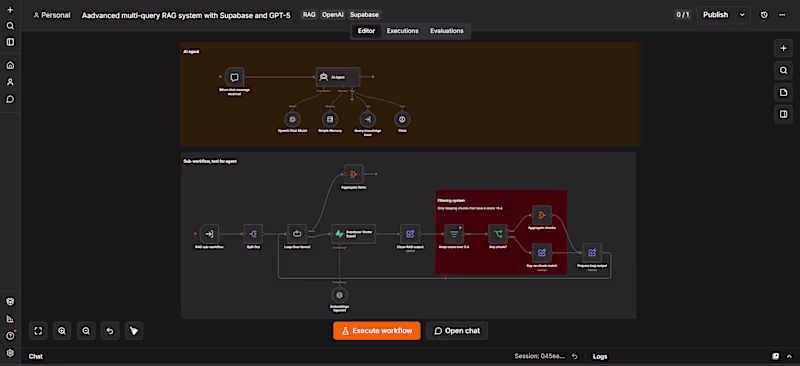Reset the chat session with arrow icon

(574, 356)
